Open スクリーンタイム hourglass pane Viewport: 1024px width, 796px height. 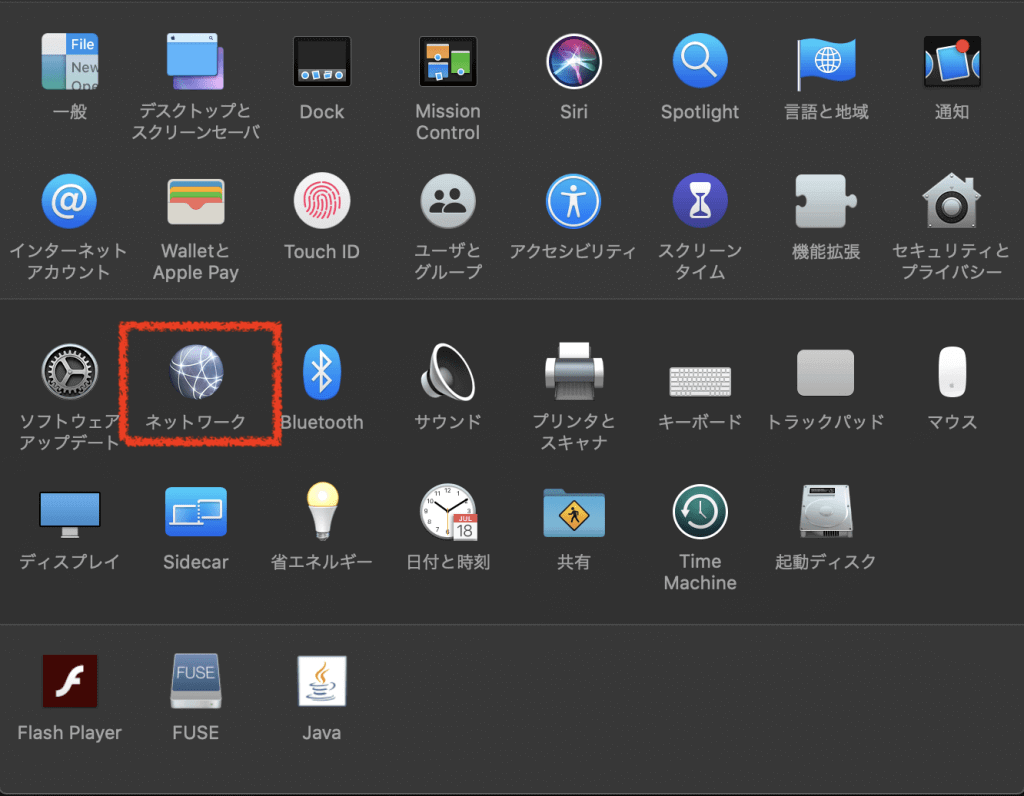[699, 201]
